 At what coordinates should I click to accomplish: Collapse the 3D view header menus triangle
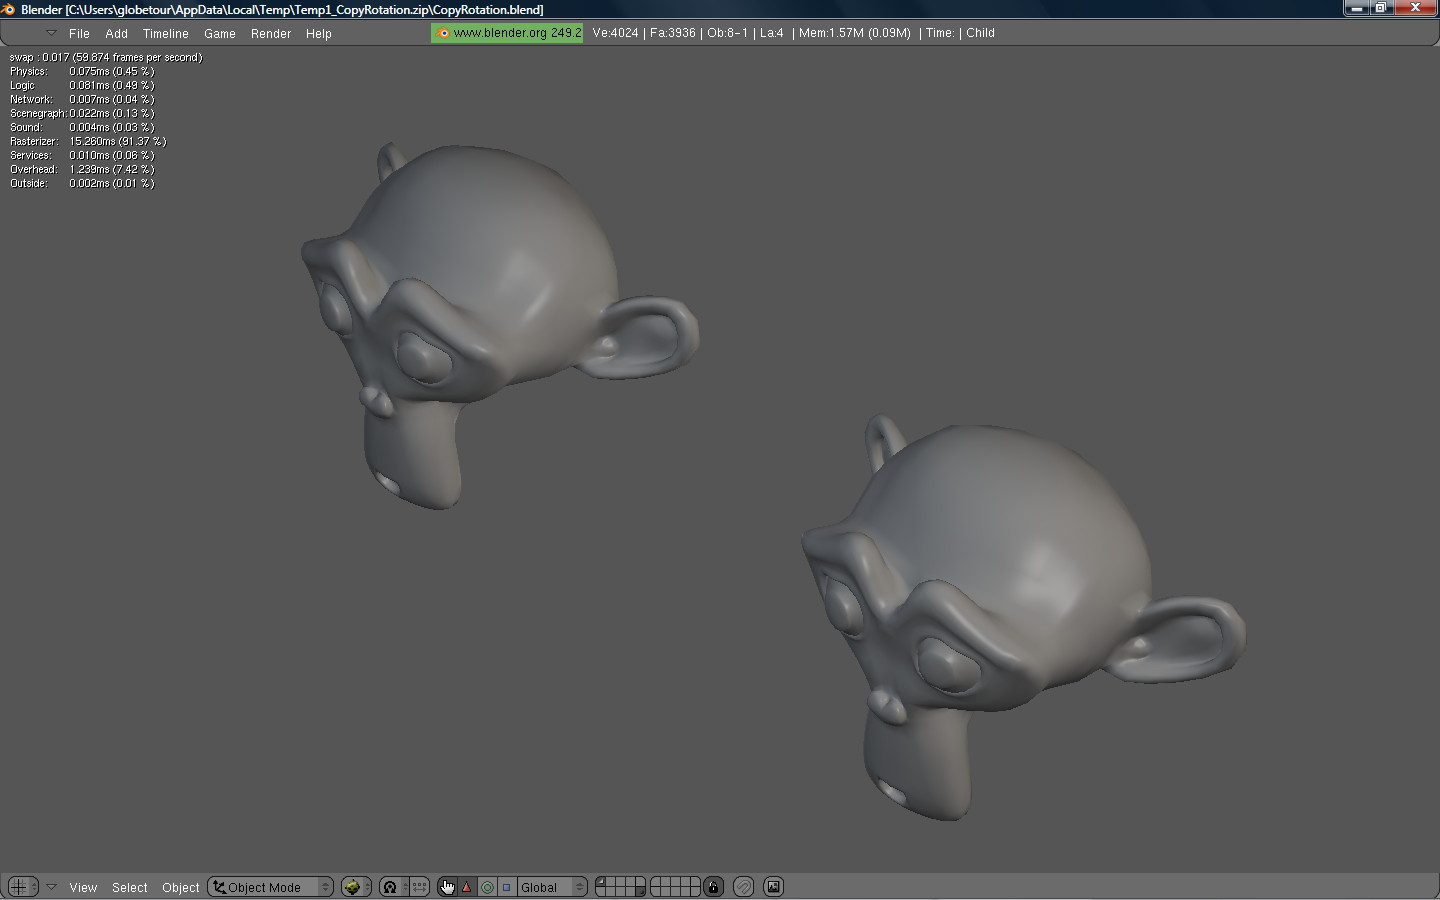(51, 887)
